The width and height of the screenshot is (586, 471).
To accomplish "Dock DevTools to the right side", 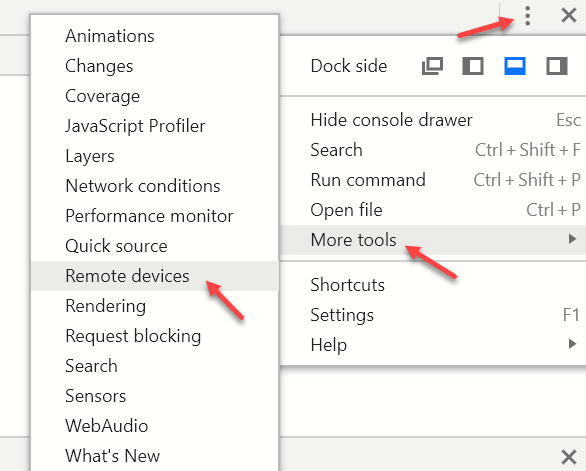I will 556,66.
